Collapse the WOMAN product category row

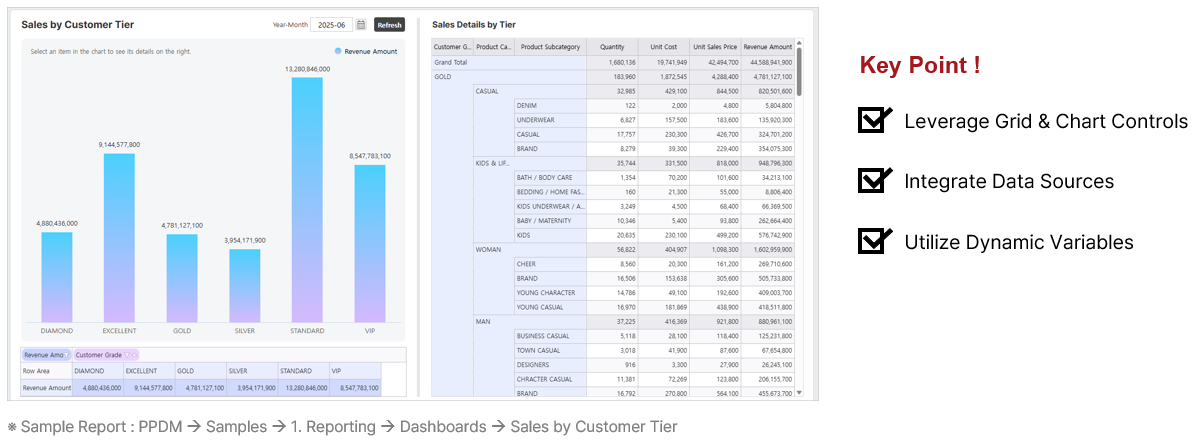point(488,249)
